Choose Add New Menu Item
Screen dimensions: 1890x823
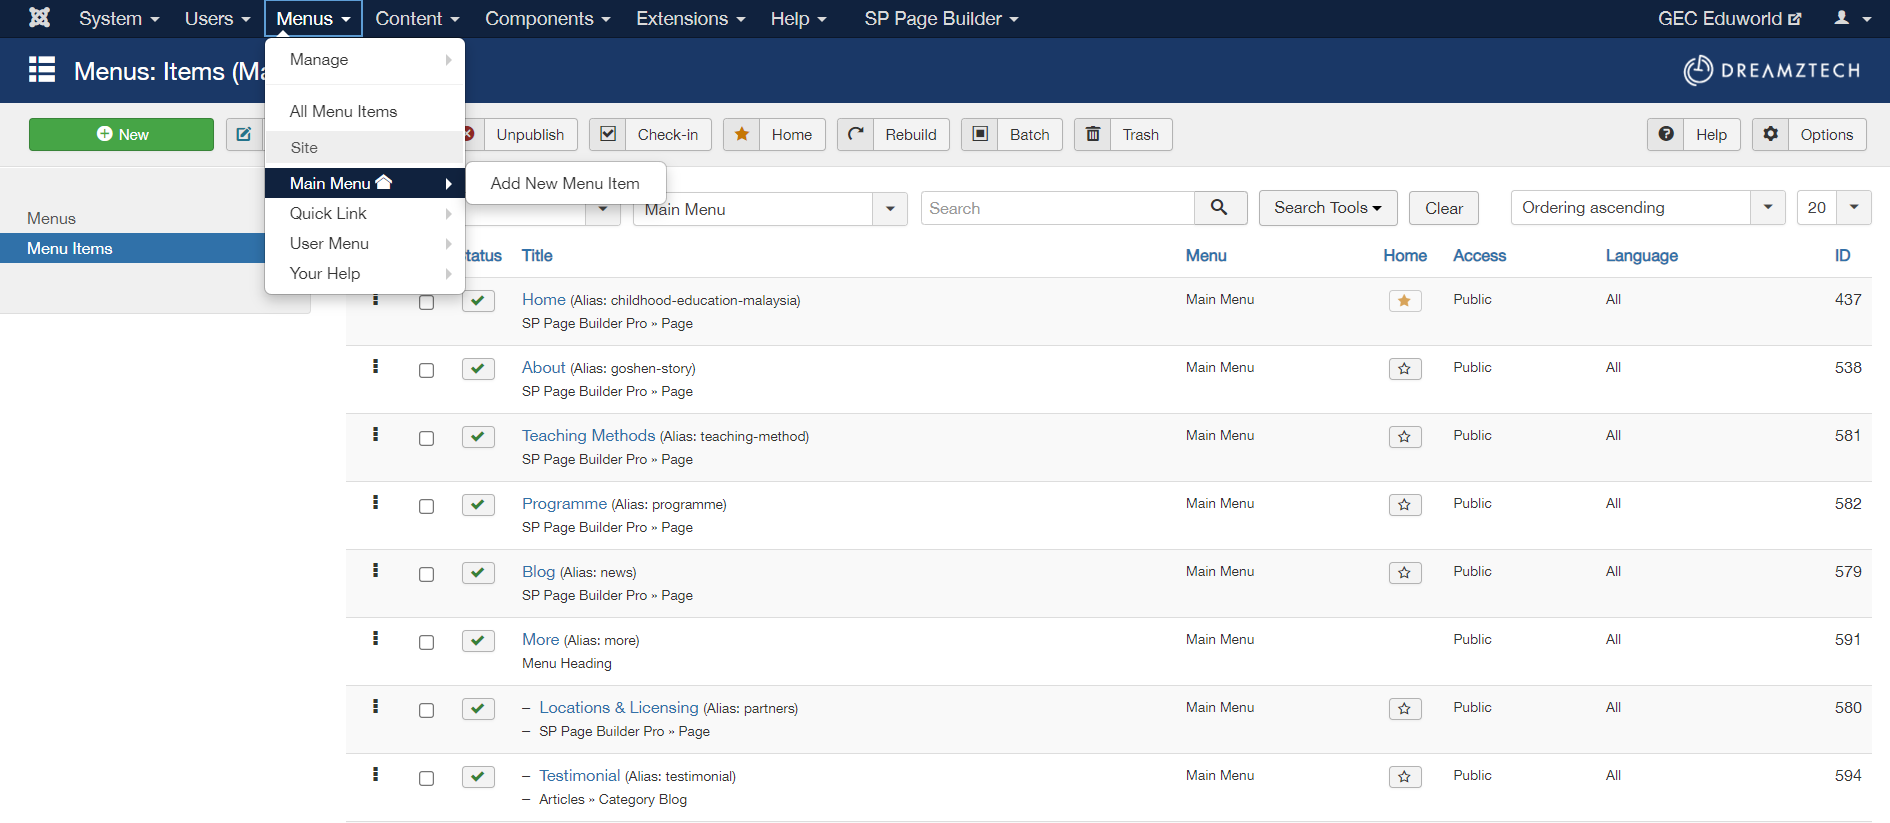565,183
